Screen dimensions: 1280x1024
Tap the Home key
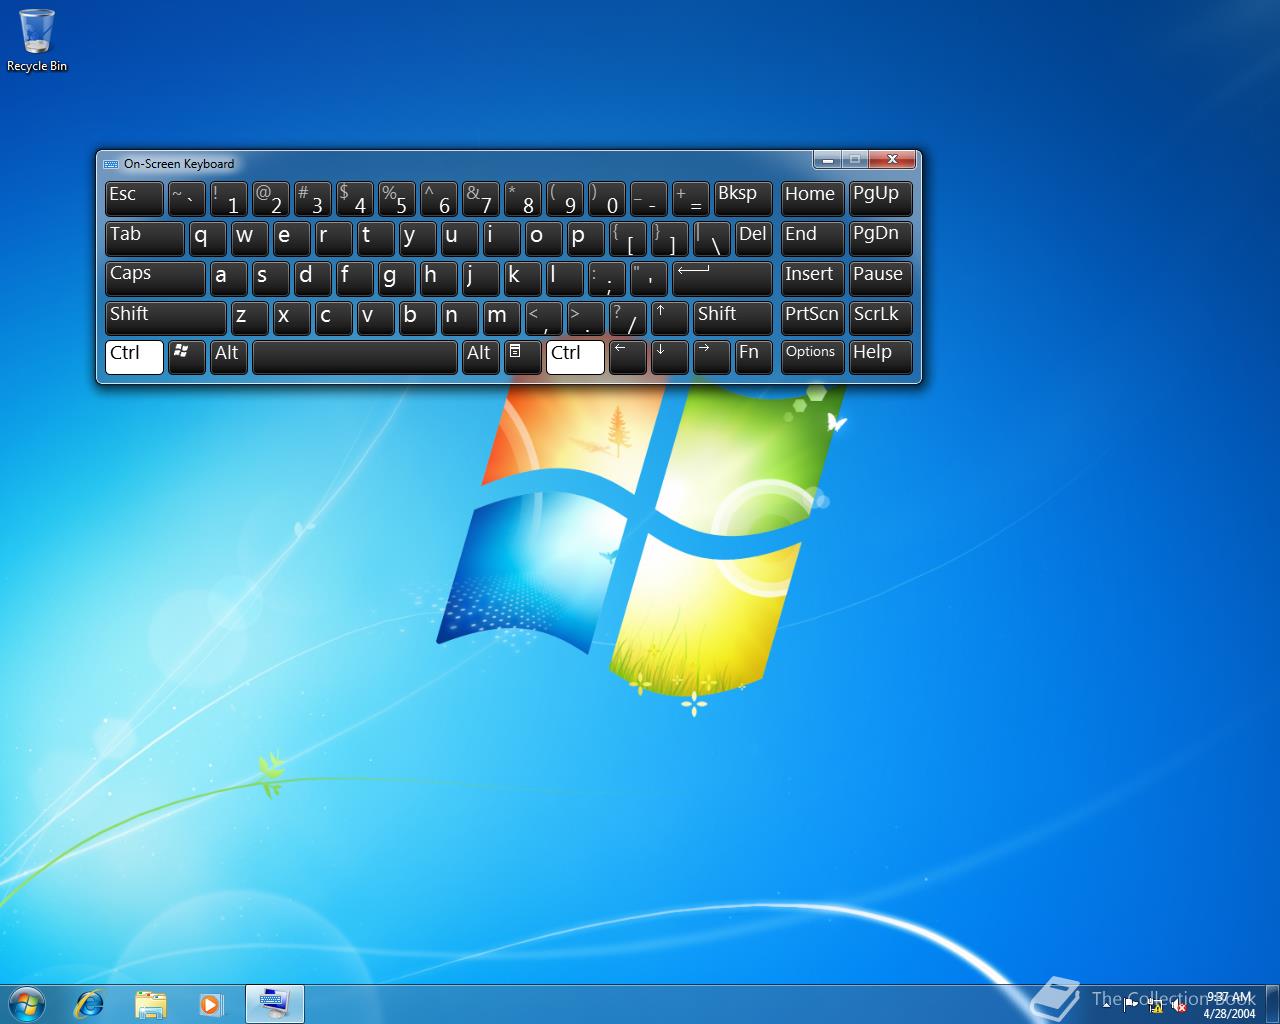[812, 199]
